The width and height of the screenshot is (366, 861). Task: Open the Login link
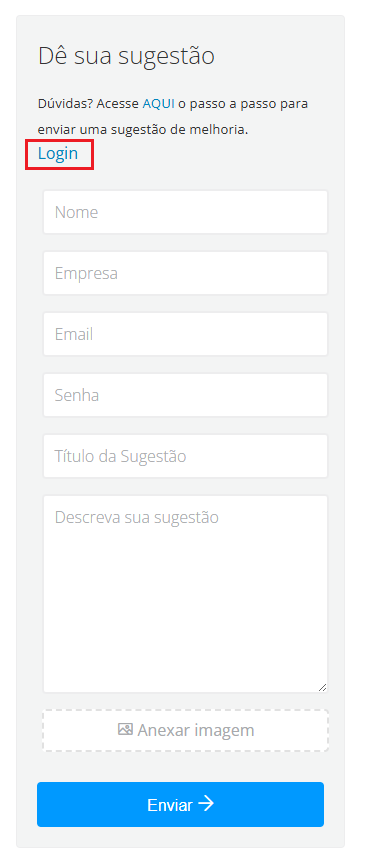[58, 154]
